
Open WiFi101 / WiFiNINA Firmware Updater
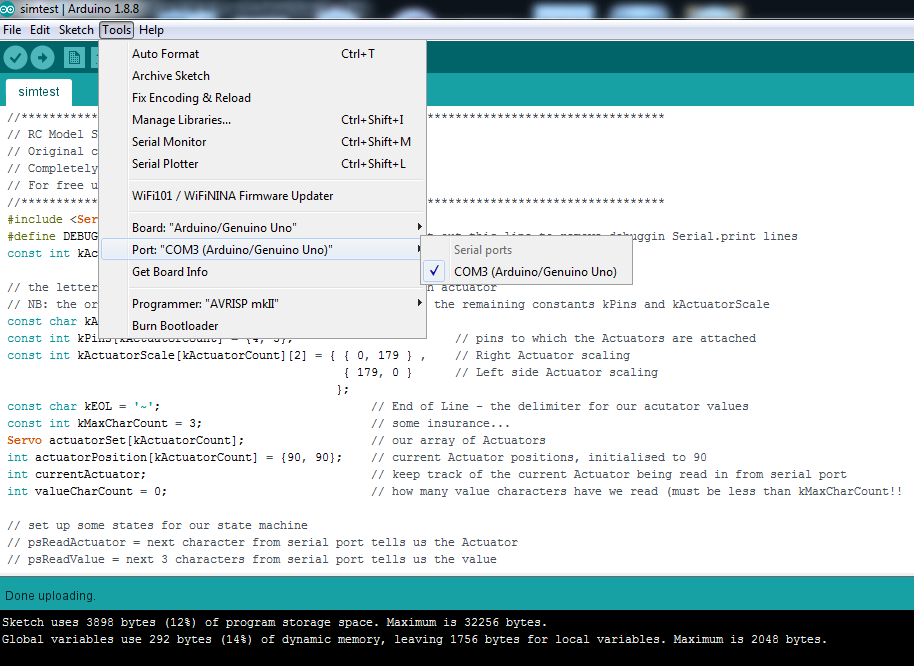[232, 196]
